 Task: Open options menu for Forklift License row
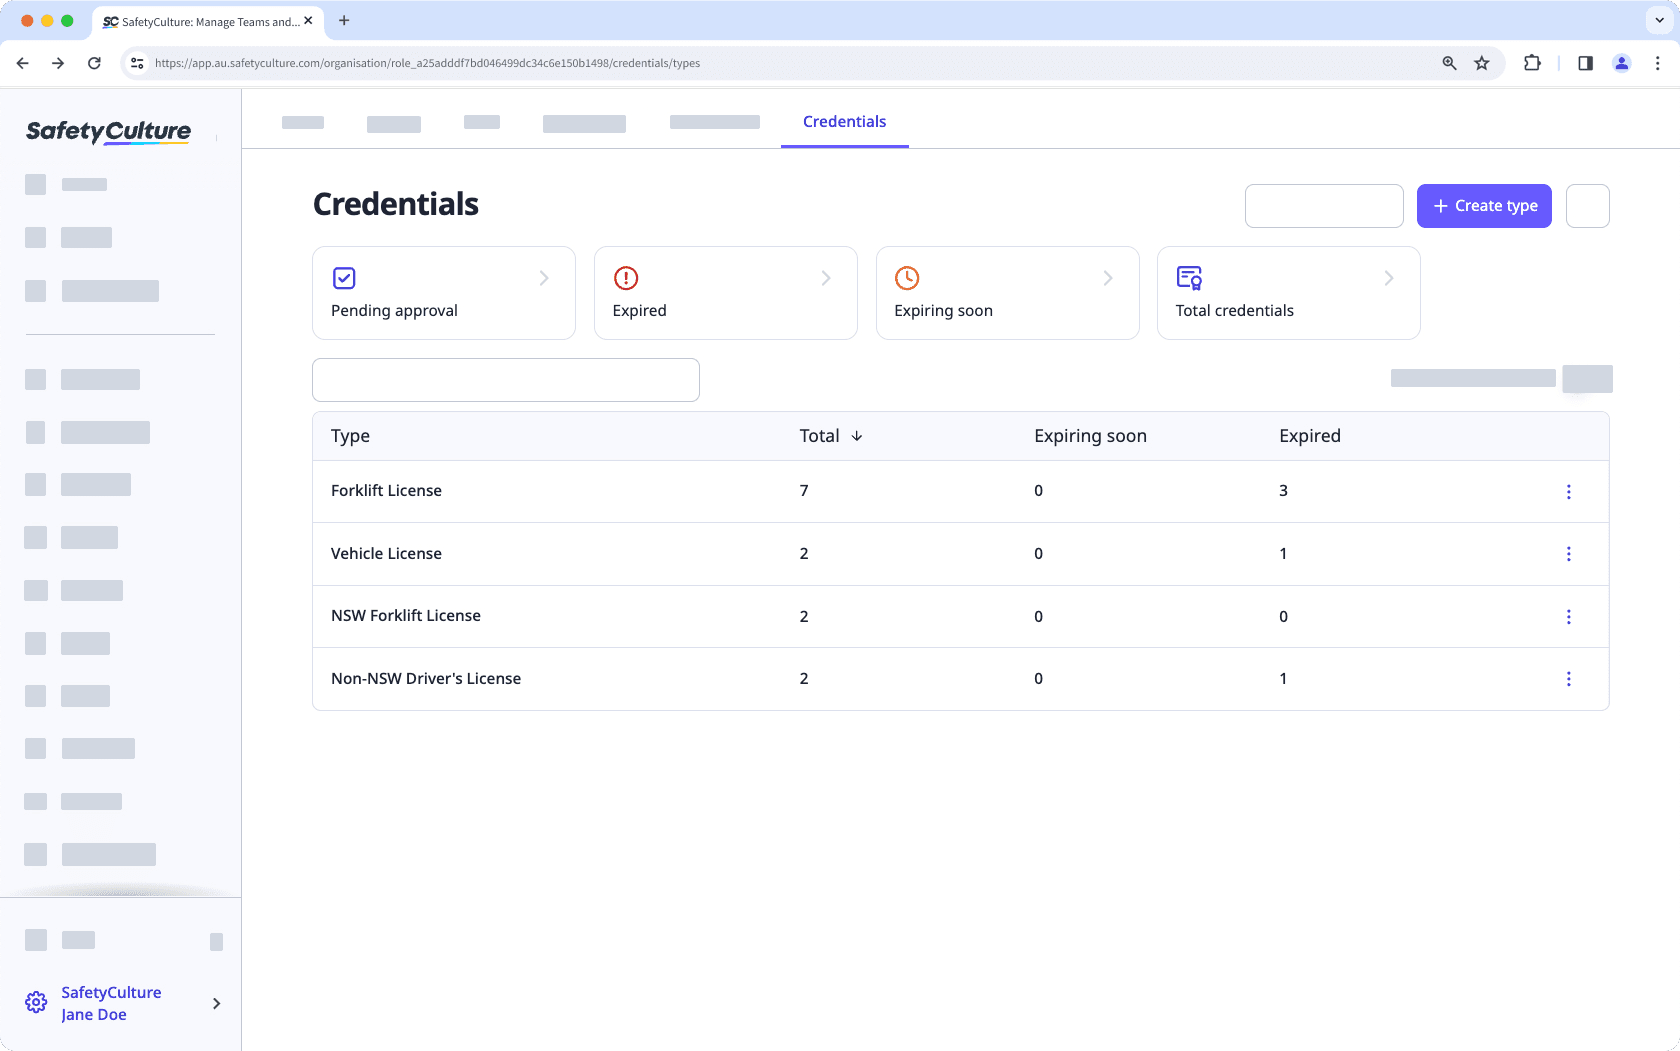1568,492
